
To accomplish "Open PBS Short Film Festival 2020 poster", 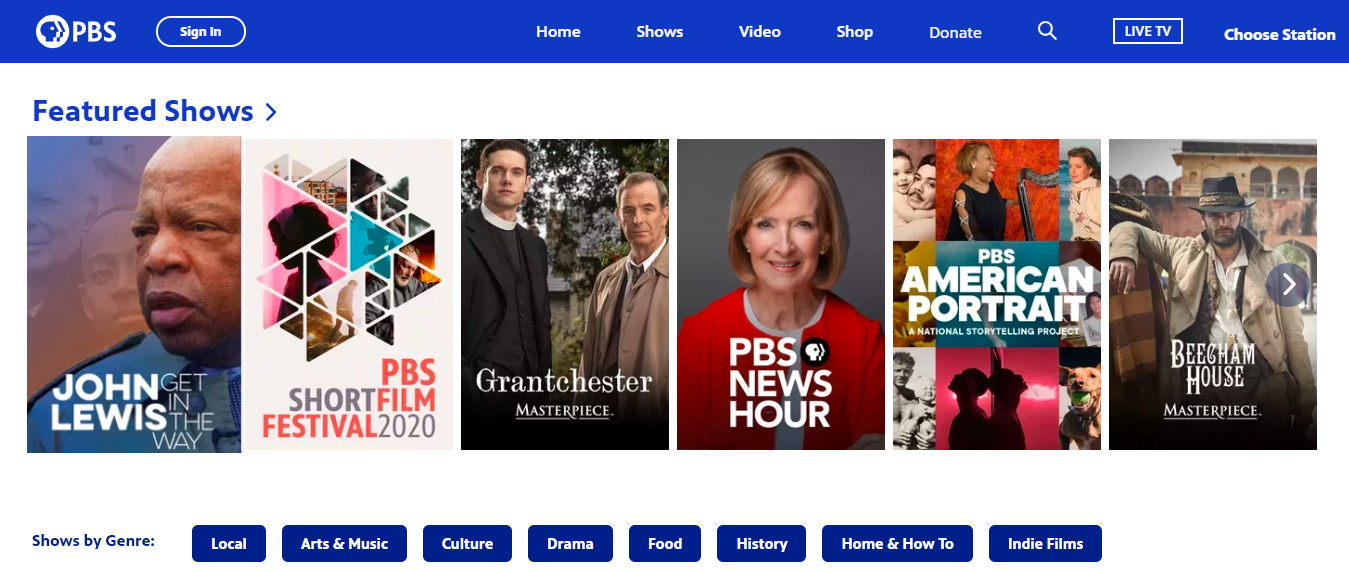I will 349,294.
